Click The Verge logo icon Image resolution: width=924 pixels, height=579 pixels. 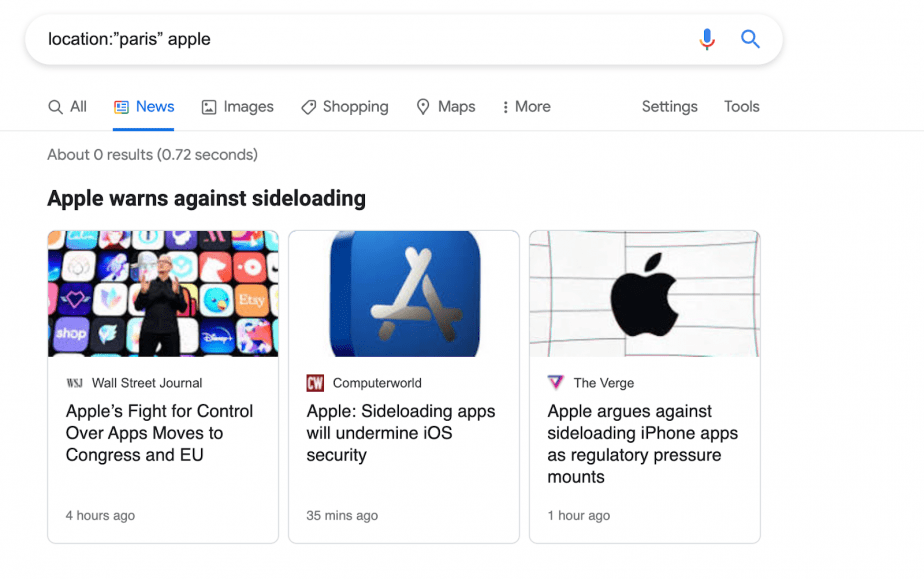coord(556,382)
